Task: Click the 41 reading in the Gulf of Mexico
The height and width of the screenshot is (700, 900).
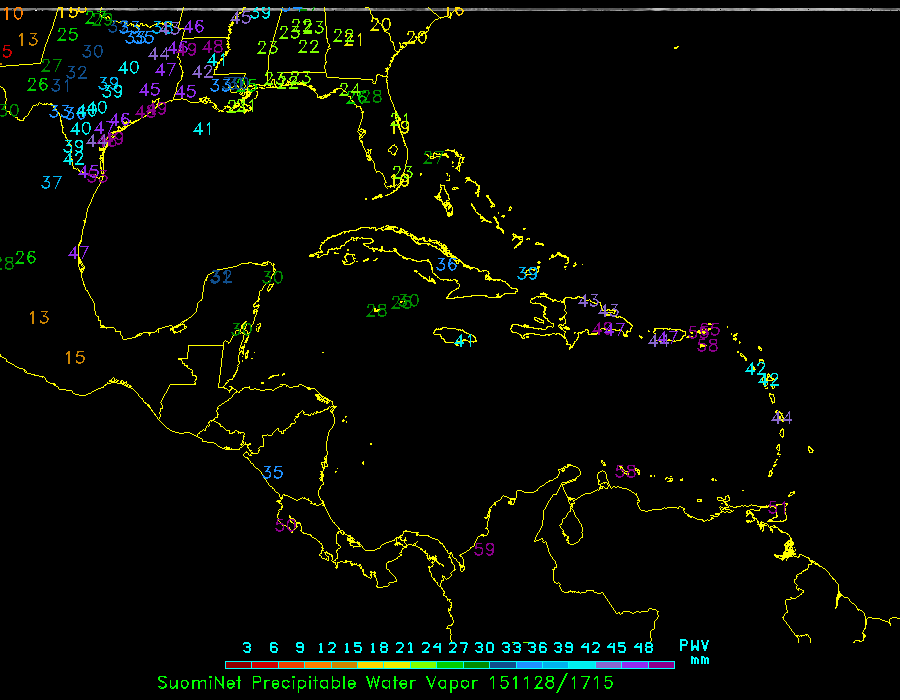Action: (203, 128)
